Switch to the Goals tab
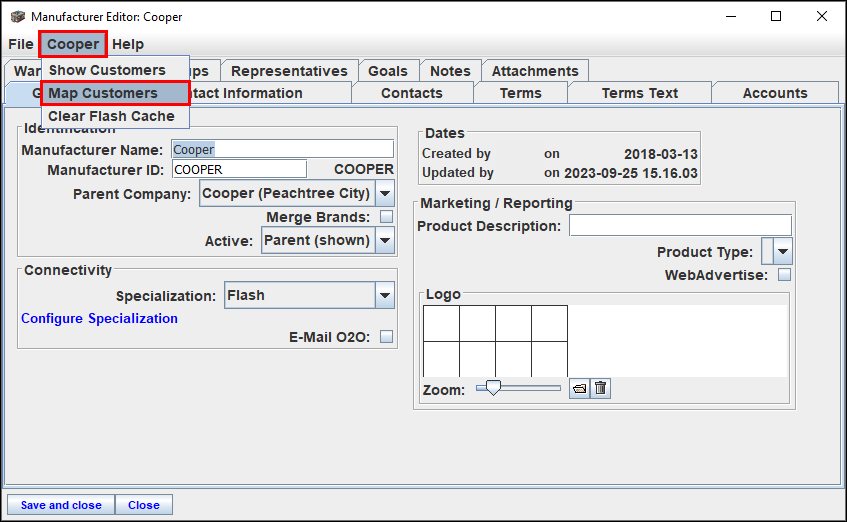This screenshot has height=522, width=847. point(388,71)
